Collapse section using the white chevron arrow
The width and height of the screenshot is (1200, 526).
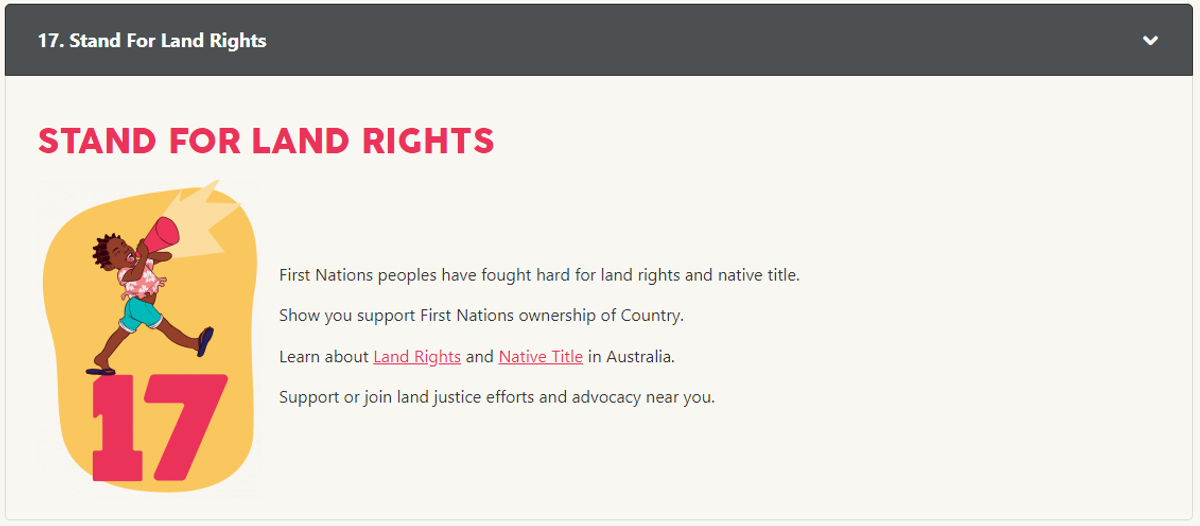pos(1151,41)
